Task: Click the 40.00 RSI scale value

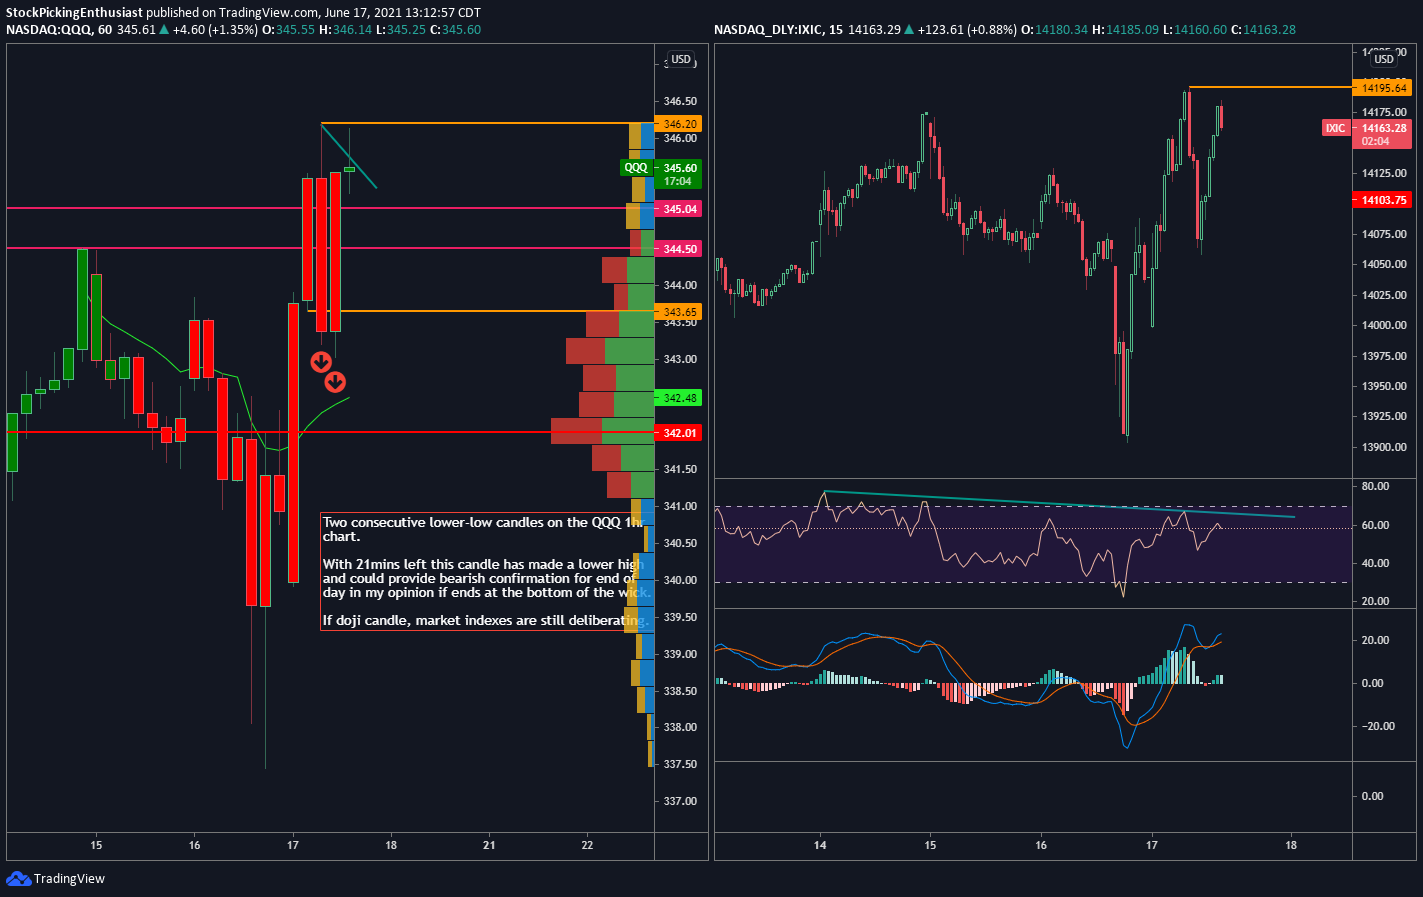Action: coord(1375,563)
